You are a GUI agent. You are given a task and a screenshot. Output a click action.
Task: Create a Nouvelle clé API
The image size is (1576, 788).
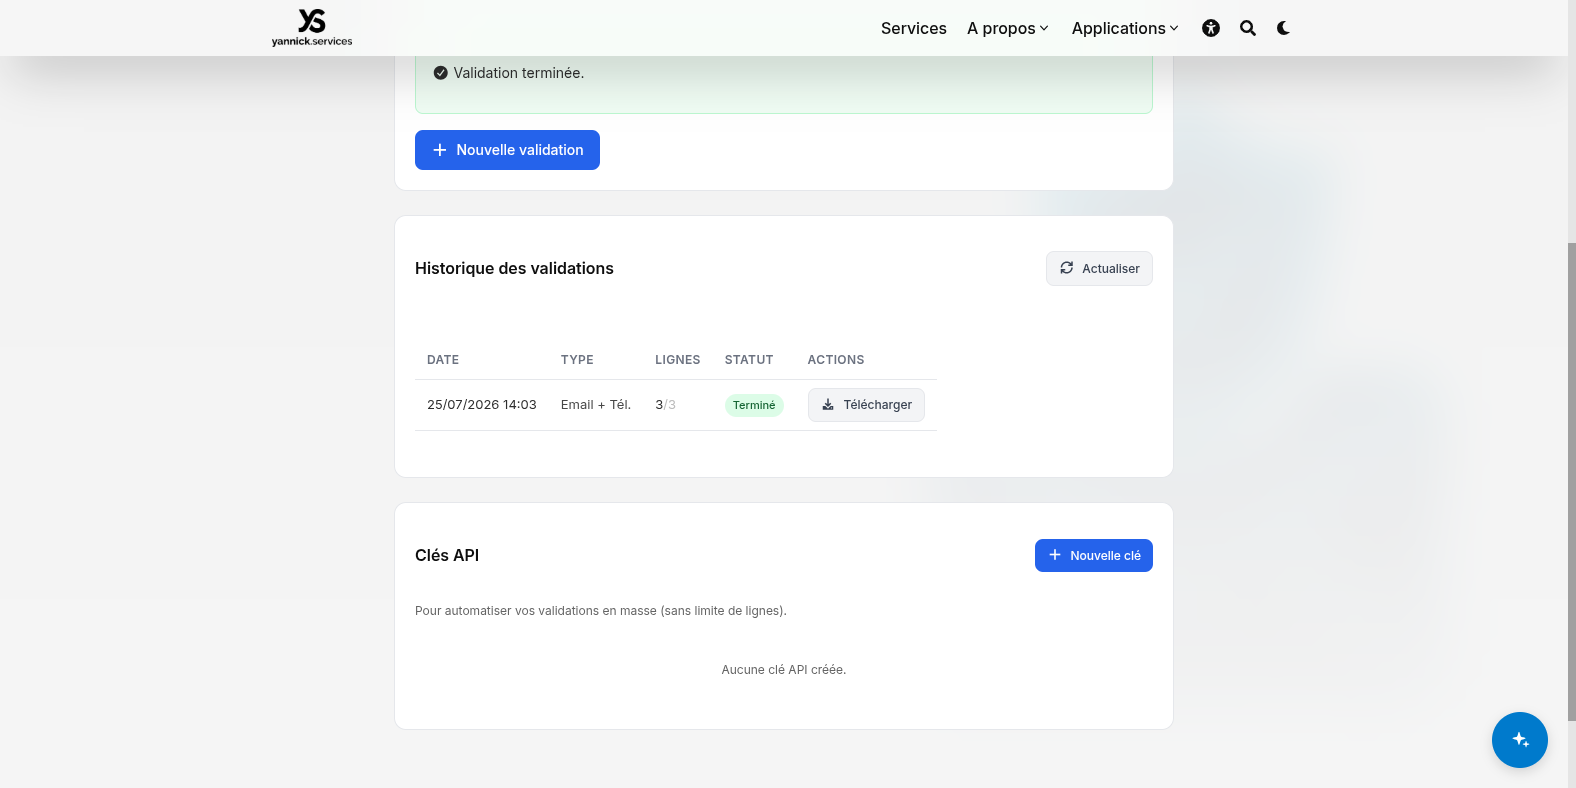(x=1094, y=556)
